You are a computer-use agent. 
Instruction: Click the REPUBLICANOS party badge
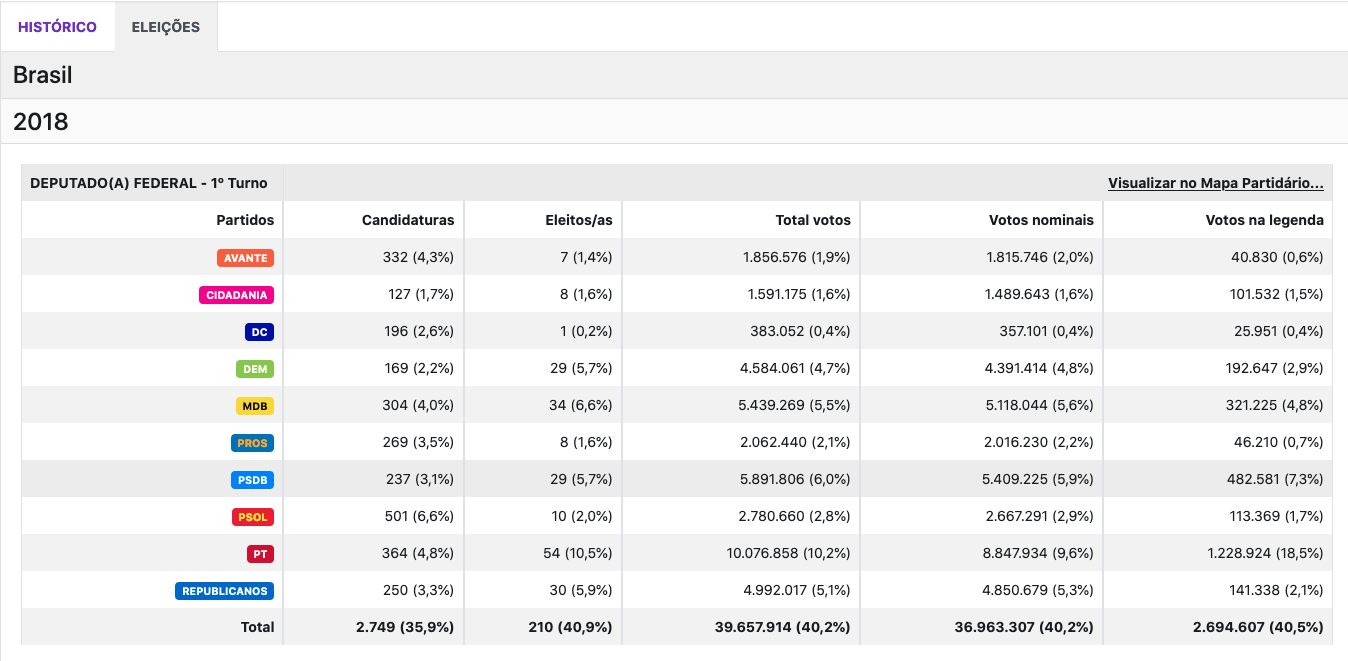click(x=225, y=591)
